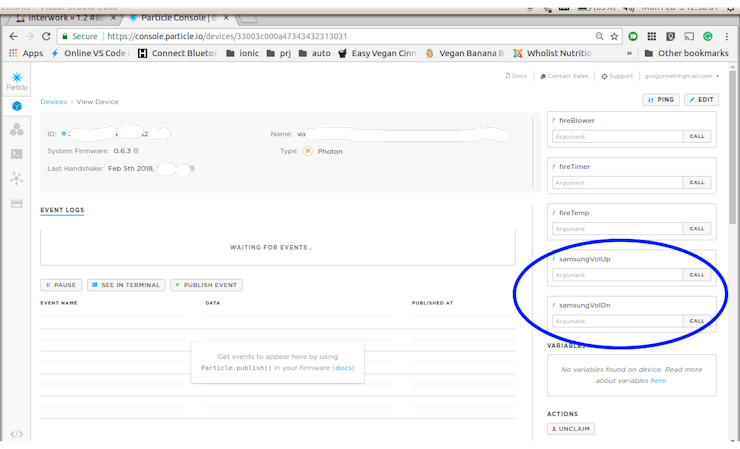The image size is (740, 449).
Task: Open the Integrations icon in sidebar
Action: (17, 178)
